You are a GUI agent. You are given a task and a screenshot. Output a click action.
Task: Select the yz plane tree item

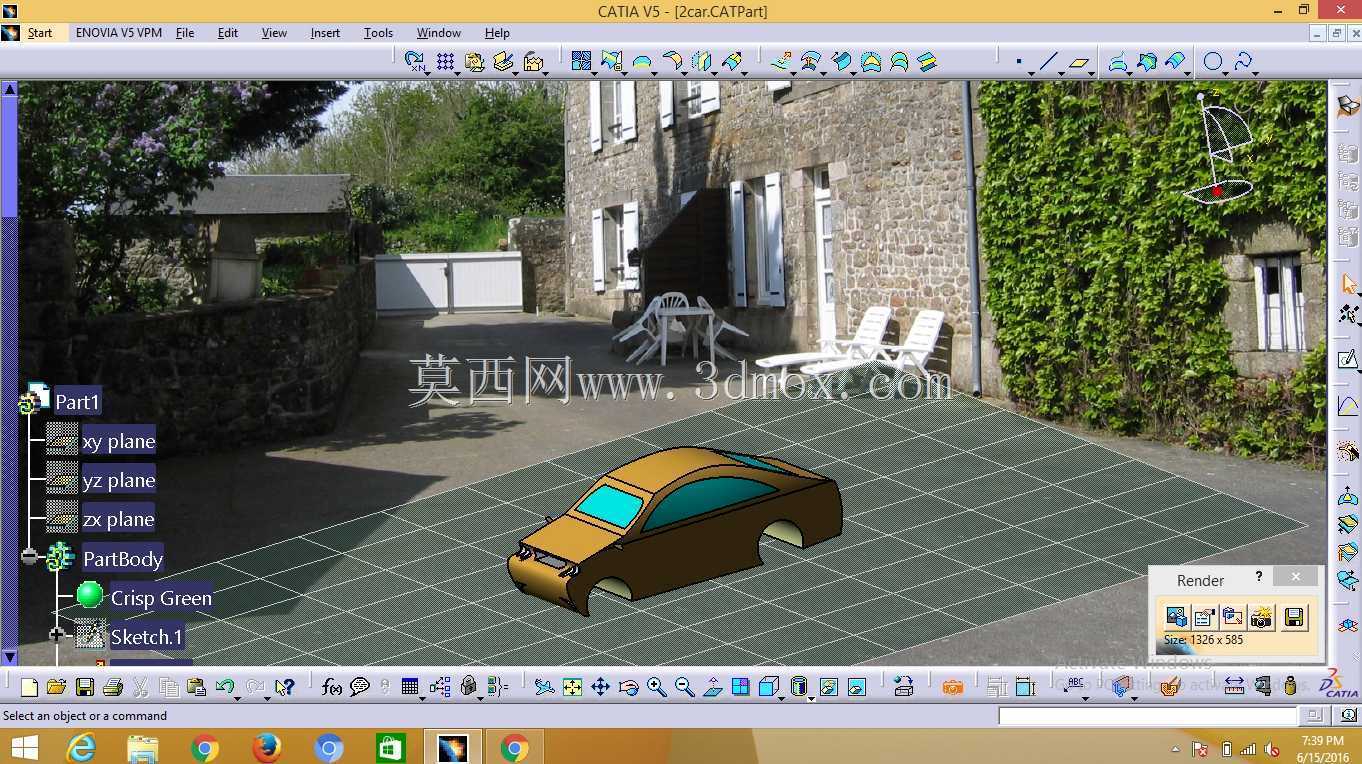click(118, 480)
